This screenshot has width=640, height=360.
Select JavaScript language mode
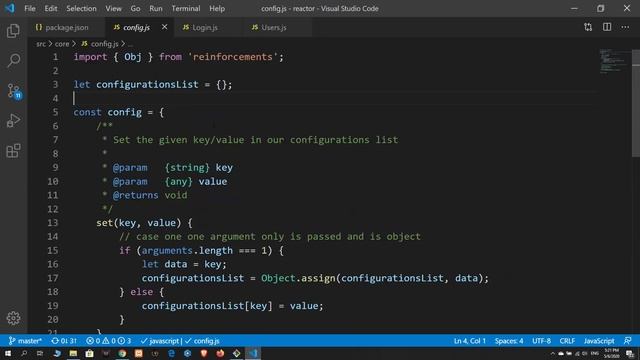(x=599, y=341)
